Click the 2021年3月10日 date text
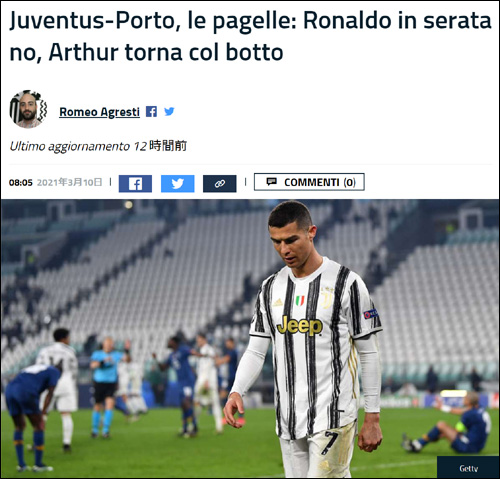 (x=69, y=182)
